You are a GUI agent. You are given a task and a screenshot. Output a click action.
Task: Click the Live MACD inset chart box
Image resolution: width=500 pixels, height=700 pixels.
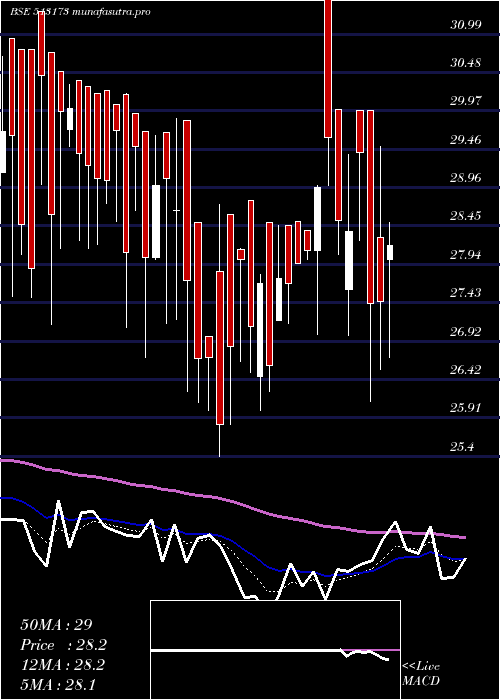pyautogui.click(x=275, y=650)
